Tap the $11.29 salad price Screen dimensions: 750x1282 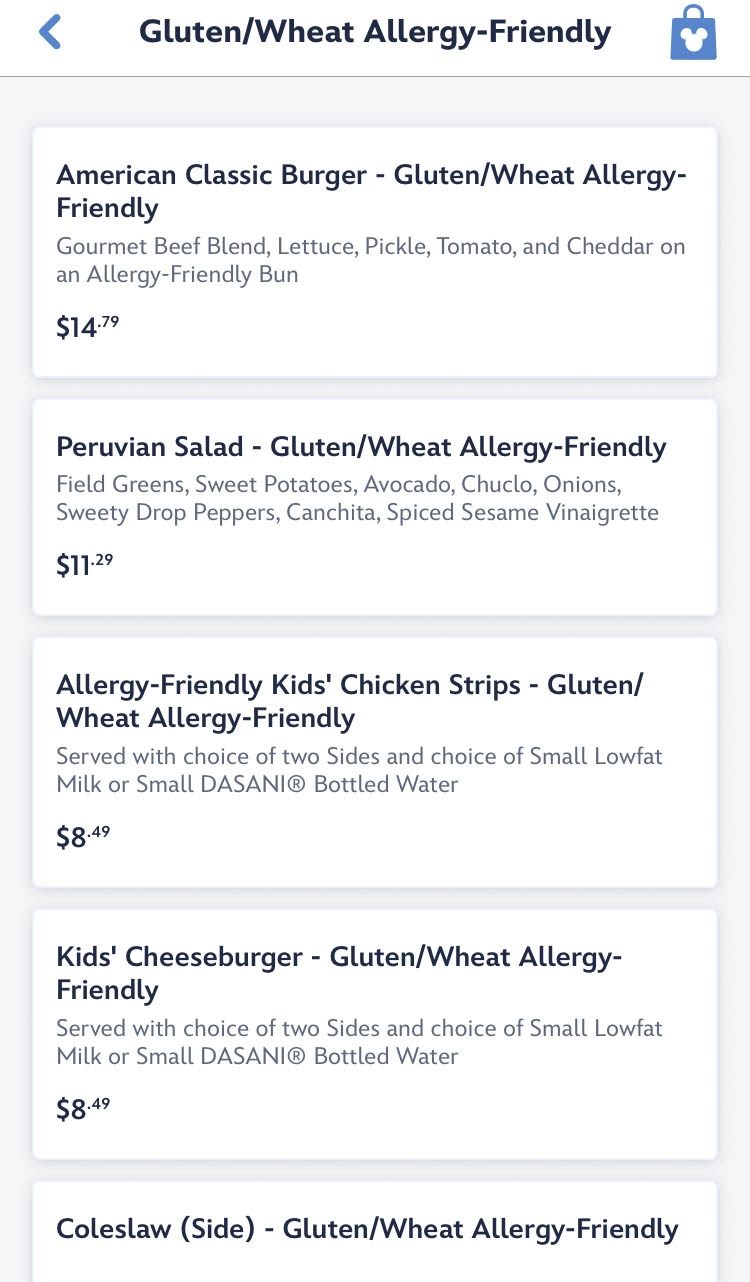point(85,565)
